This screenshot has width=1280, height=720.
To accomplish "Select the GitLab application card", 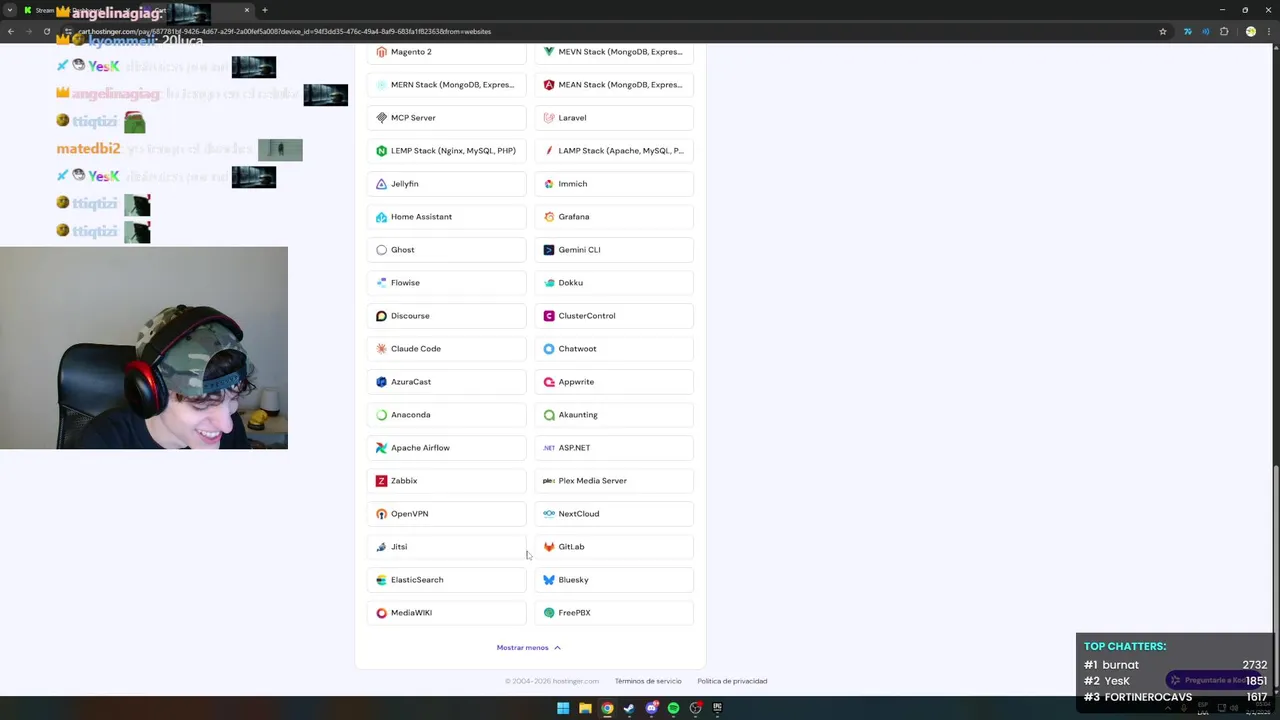I will (615, 547).
